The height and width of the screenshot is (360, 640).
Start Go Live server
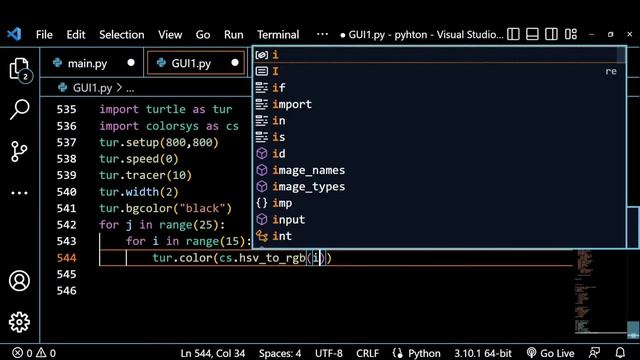click(x=550, y=353)
